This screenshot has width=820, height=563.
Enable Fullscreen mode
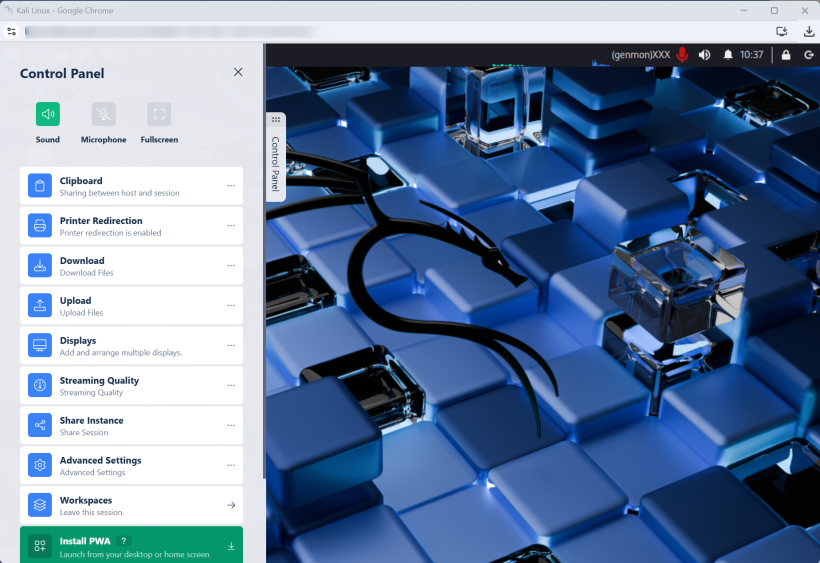point(159,114)
